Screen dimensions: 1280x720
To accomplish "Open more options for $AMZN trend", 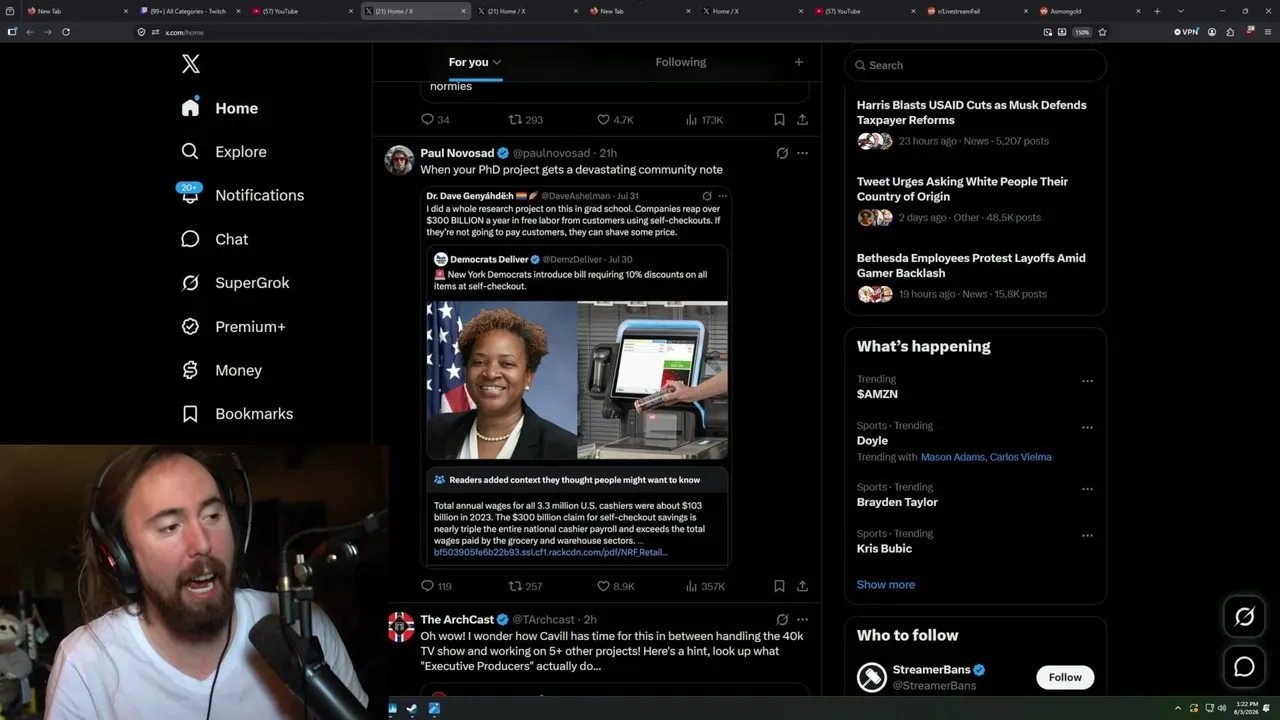I will tap(1087, 381).
